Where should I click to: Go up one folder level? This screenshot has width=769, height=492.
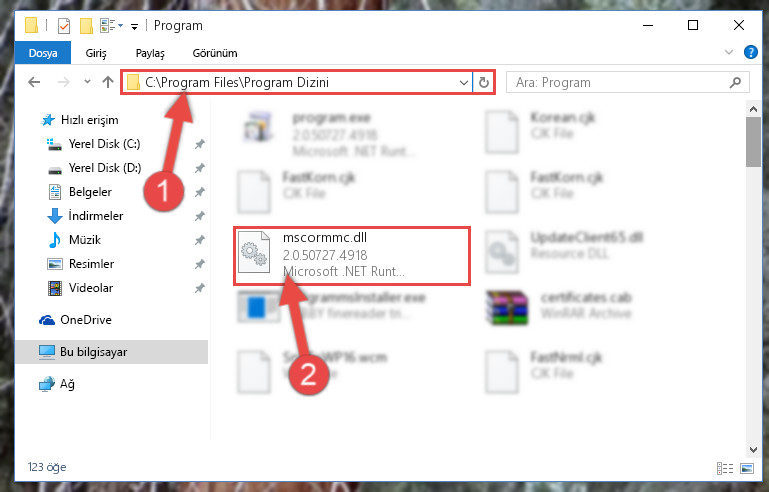108,82
